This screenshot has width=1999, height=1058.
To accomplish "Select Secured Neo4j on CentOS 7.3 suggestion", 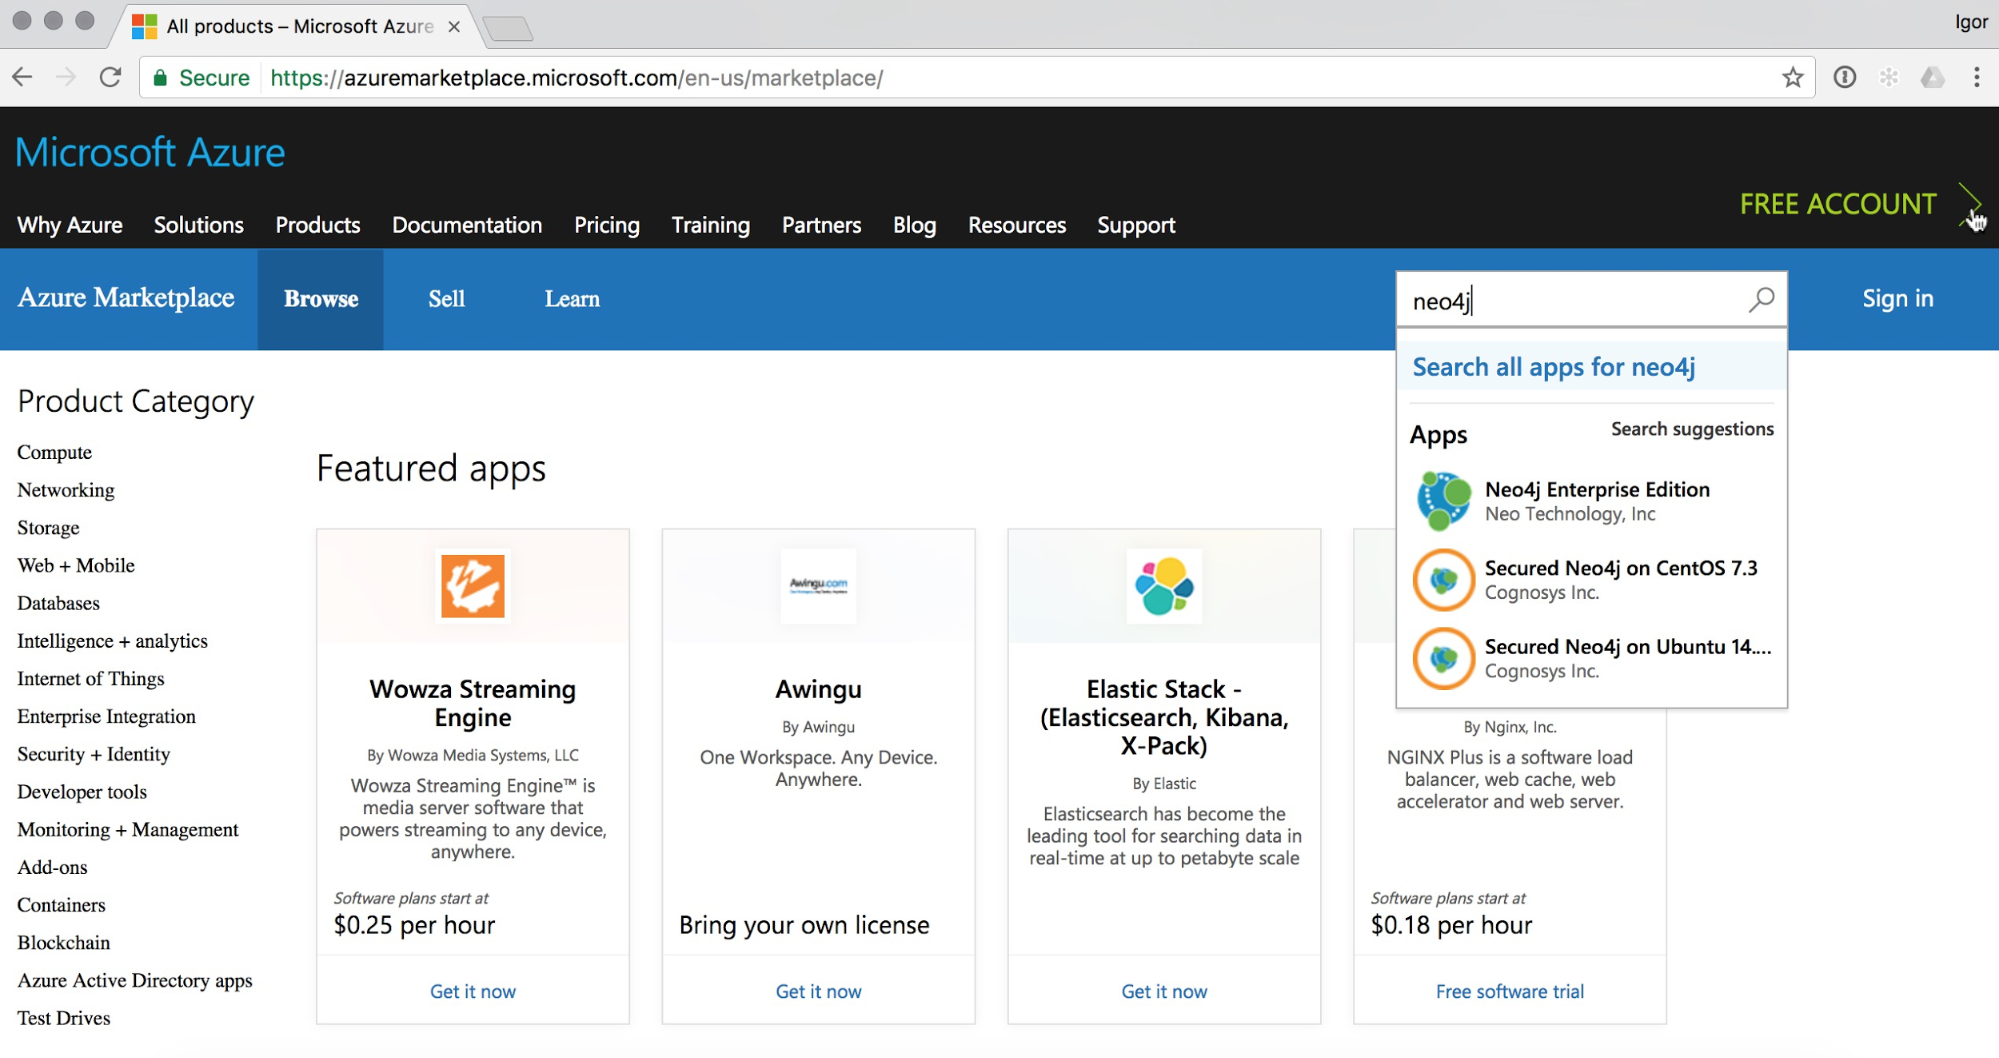I will point(1592,580).
